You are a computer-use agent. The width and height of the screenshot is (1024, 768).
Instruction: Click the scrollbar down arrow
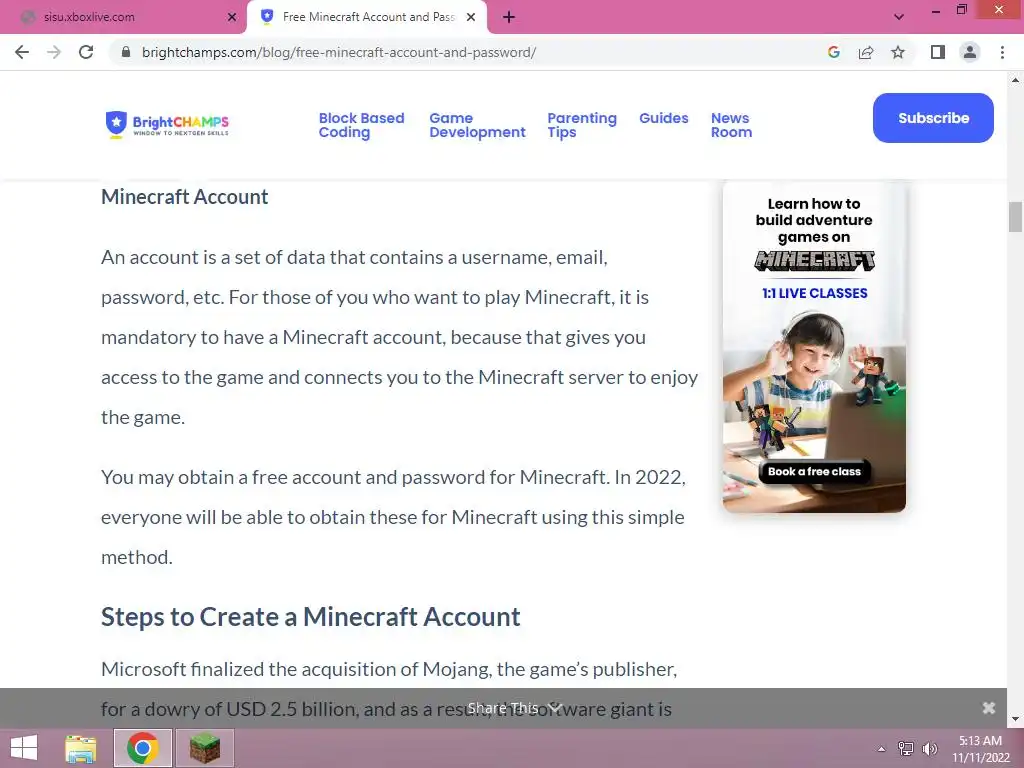coord(1015,719)
